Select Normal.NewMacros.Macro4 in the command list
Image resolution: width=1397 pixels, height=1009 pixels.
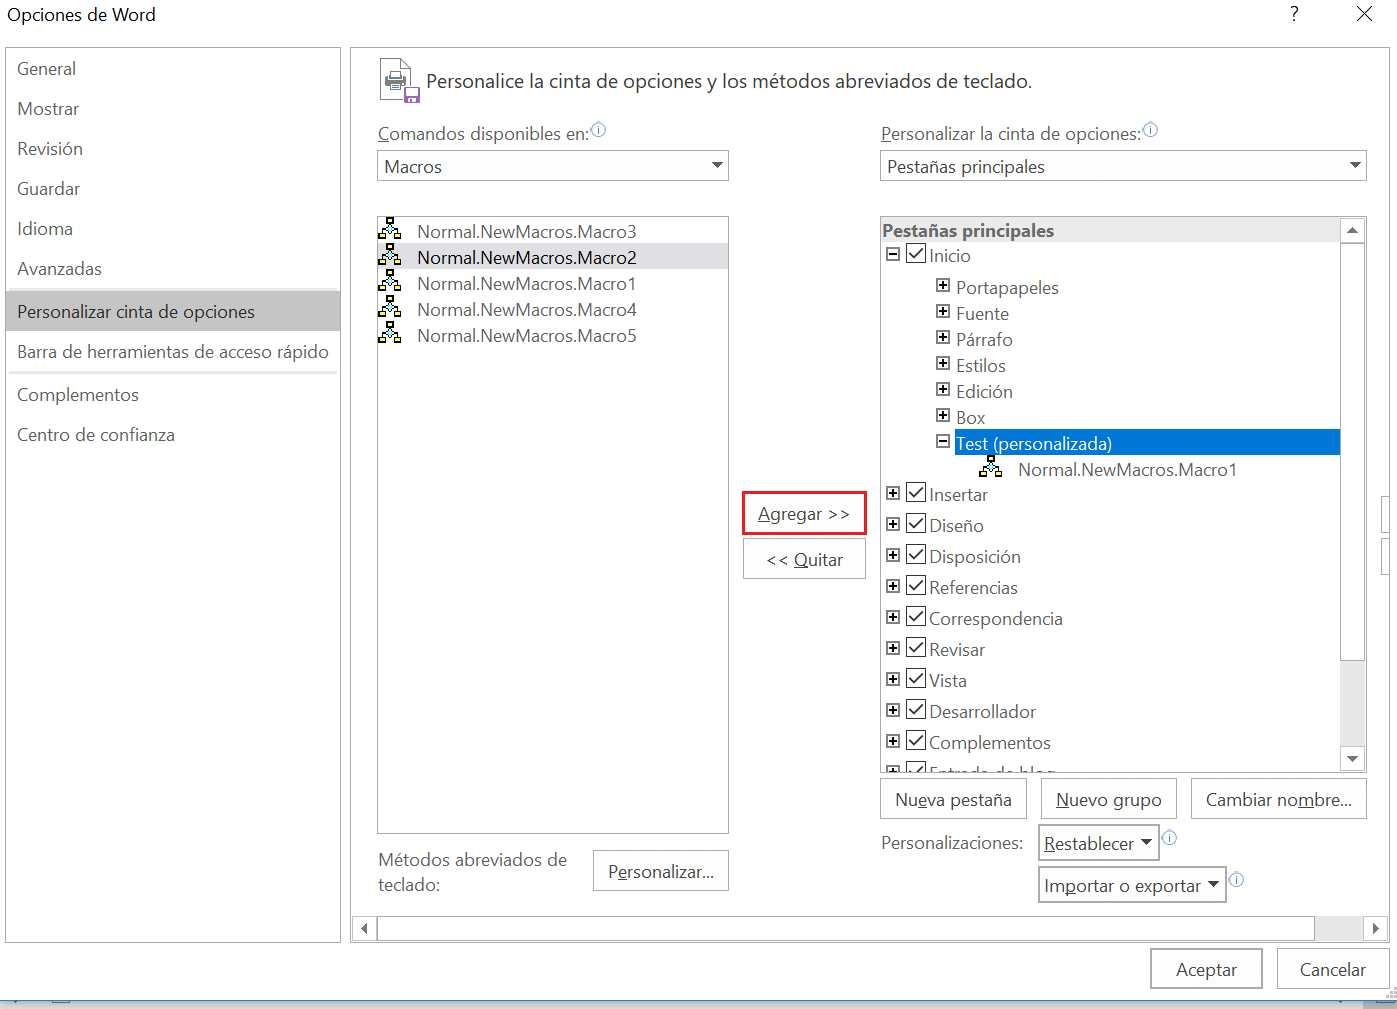tap(553, 309)
